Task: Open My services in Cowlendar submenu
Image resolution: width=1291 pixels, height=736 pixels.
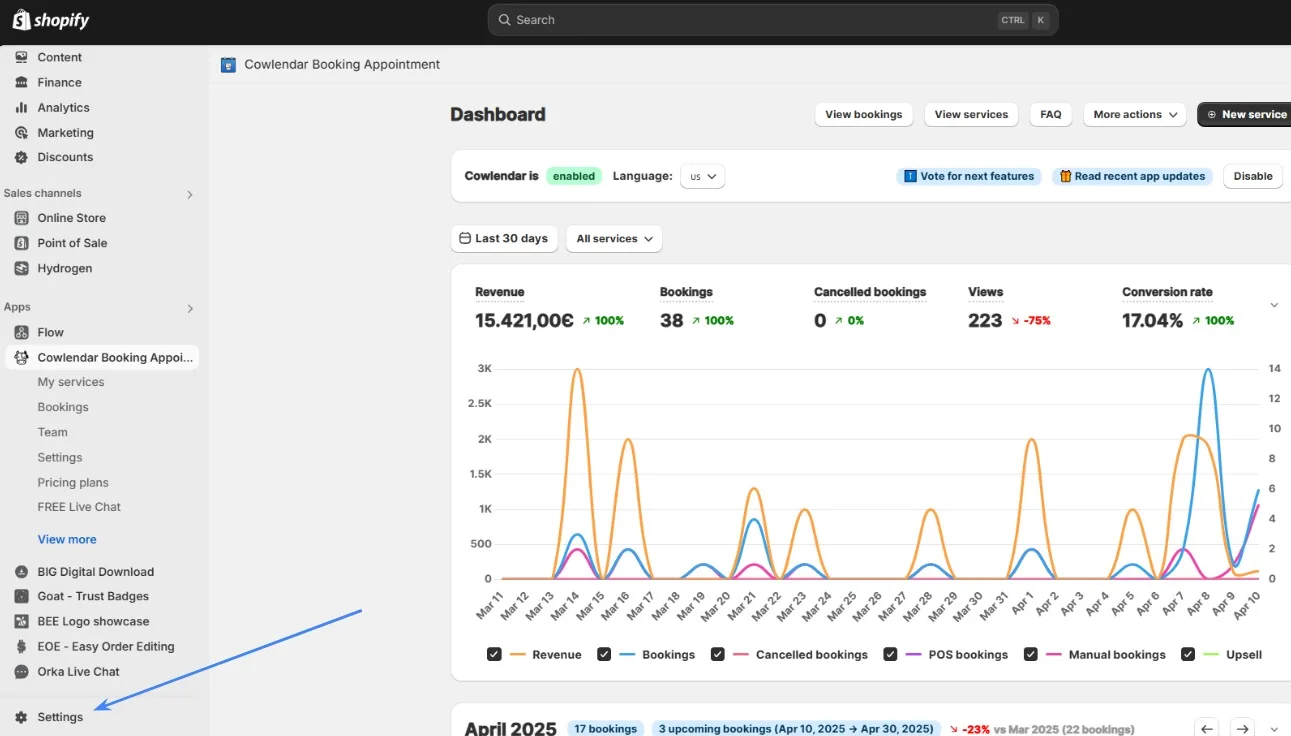Action: pyautogui.click(x=71, y=382)
